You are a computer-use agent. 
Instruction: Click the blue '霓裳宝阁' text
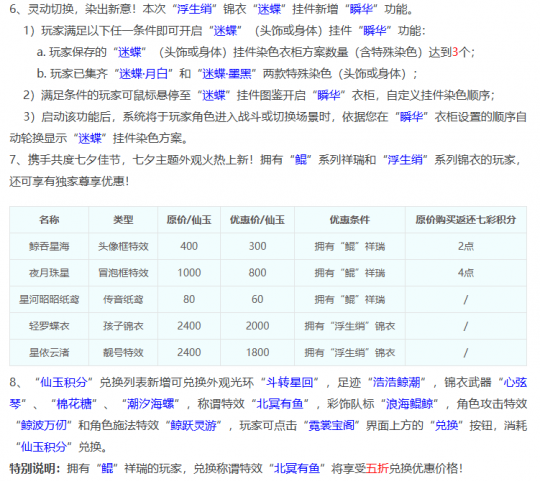[x=331, y=426]
